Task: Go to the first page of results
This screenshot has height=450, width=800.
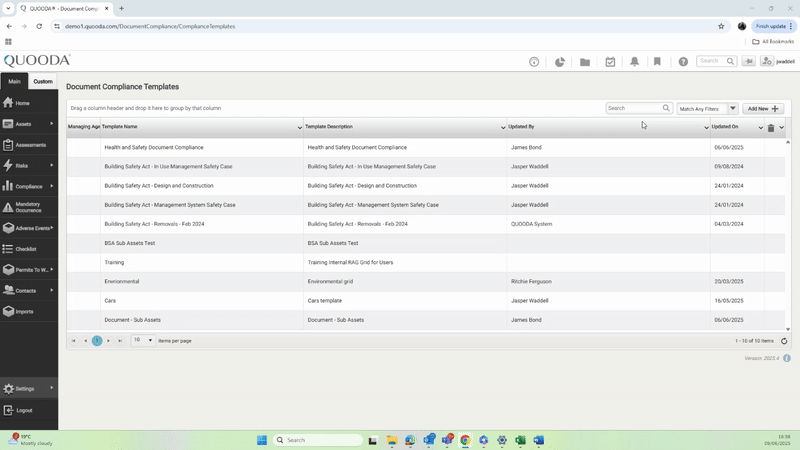Action: coord(73,341)
